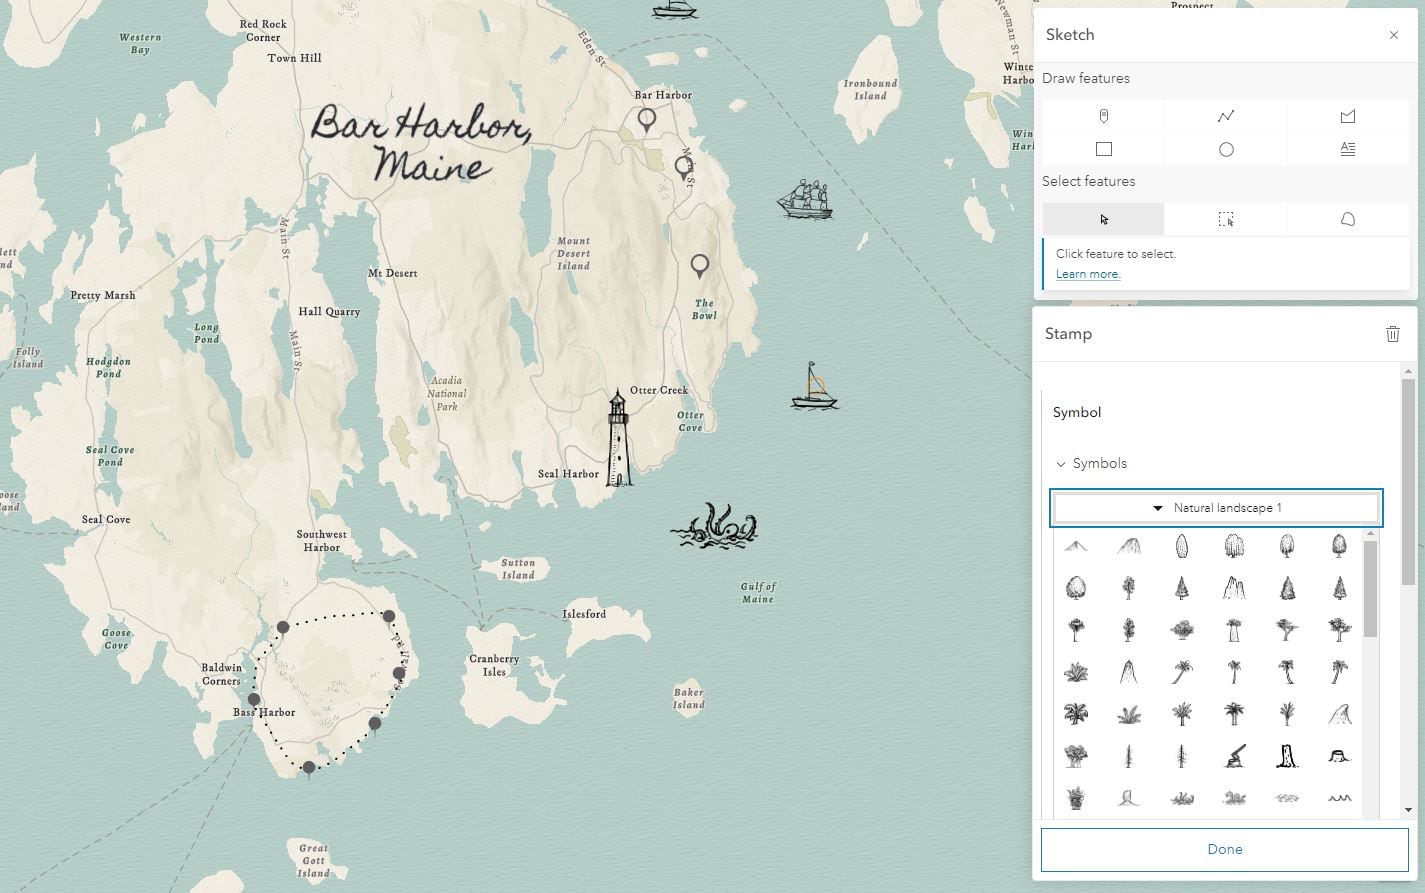Image resolution: width=1425 pixels, height=893 pixels.
Task: Close the Sketch panel
Action: tap(1393, 35)
